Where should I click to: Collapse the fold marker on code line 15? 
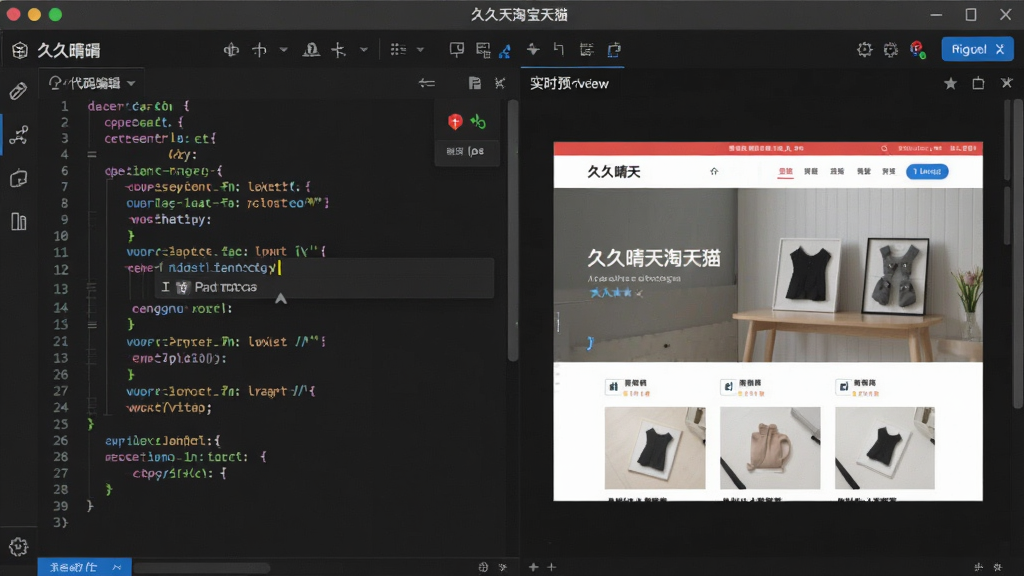[x=92, y=325]
